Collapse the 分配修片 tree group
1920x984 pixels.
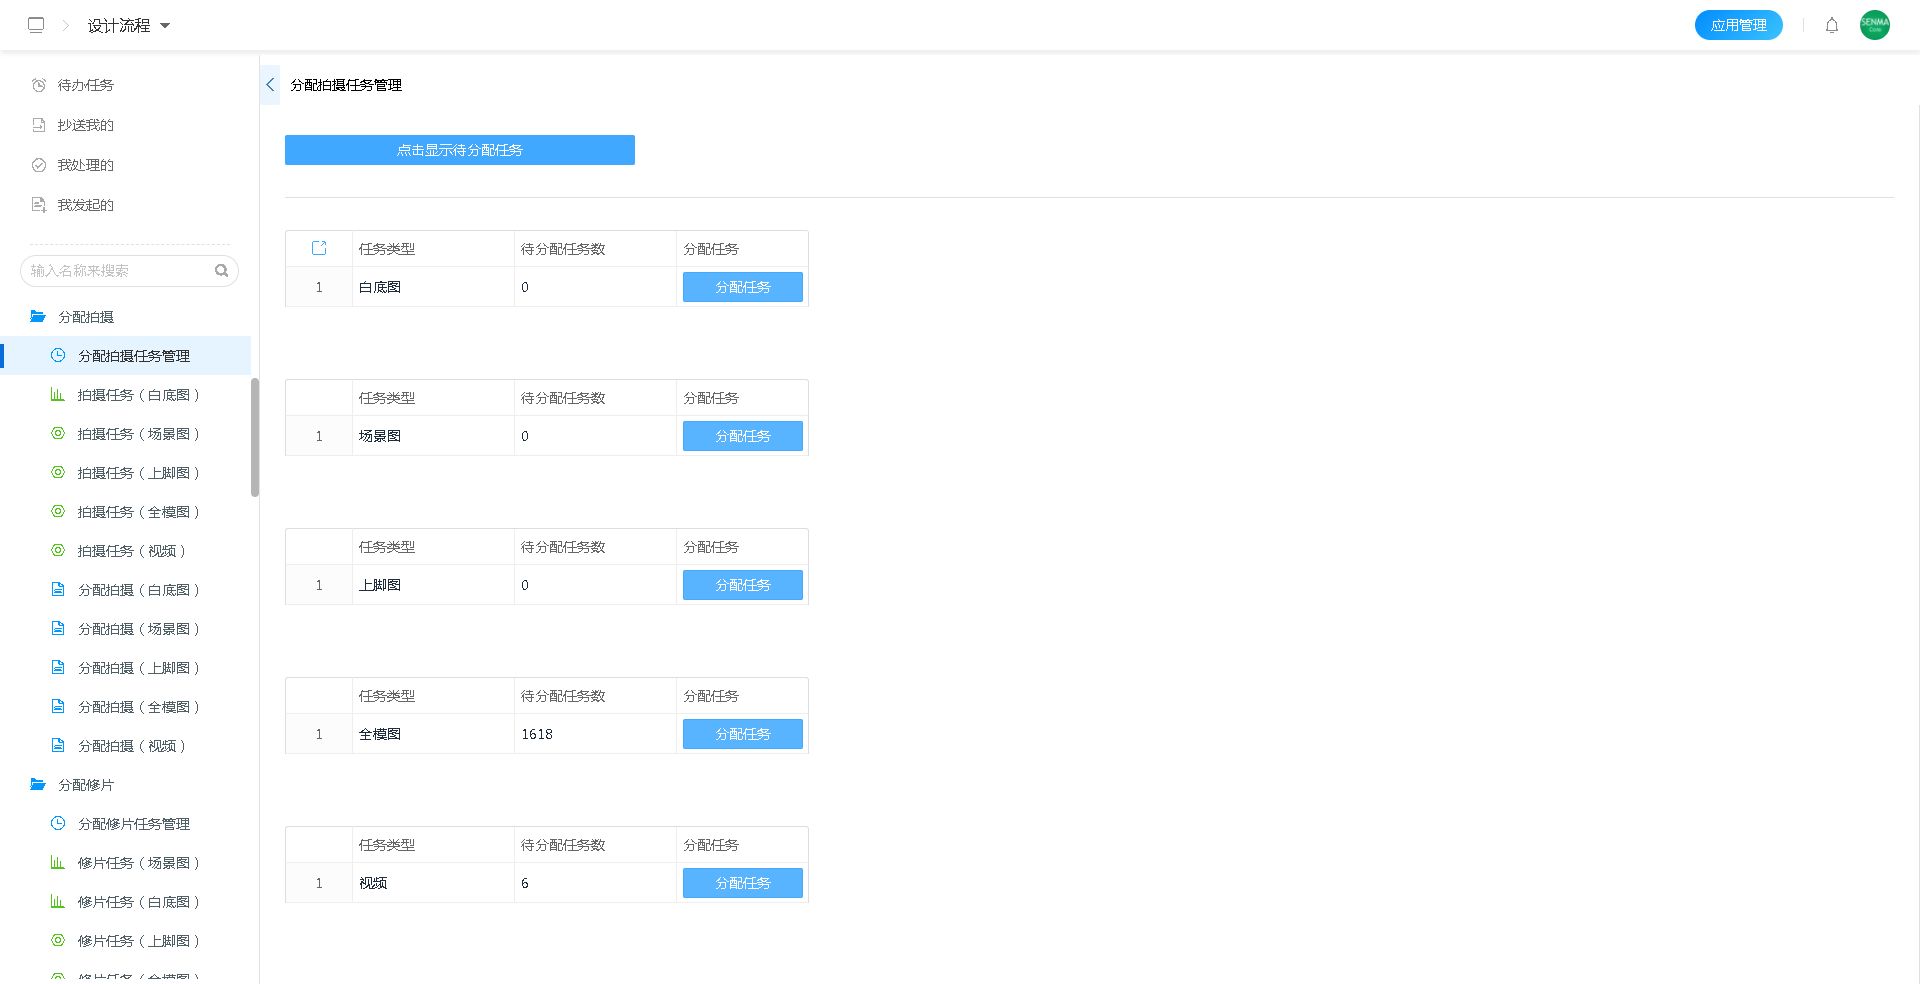pyautogui.click(x=86, y=785)
